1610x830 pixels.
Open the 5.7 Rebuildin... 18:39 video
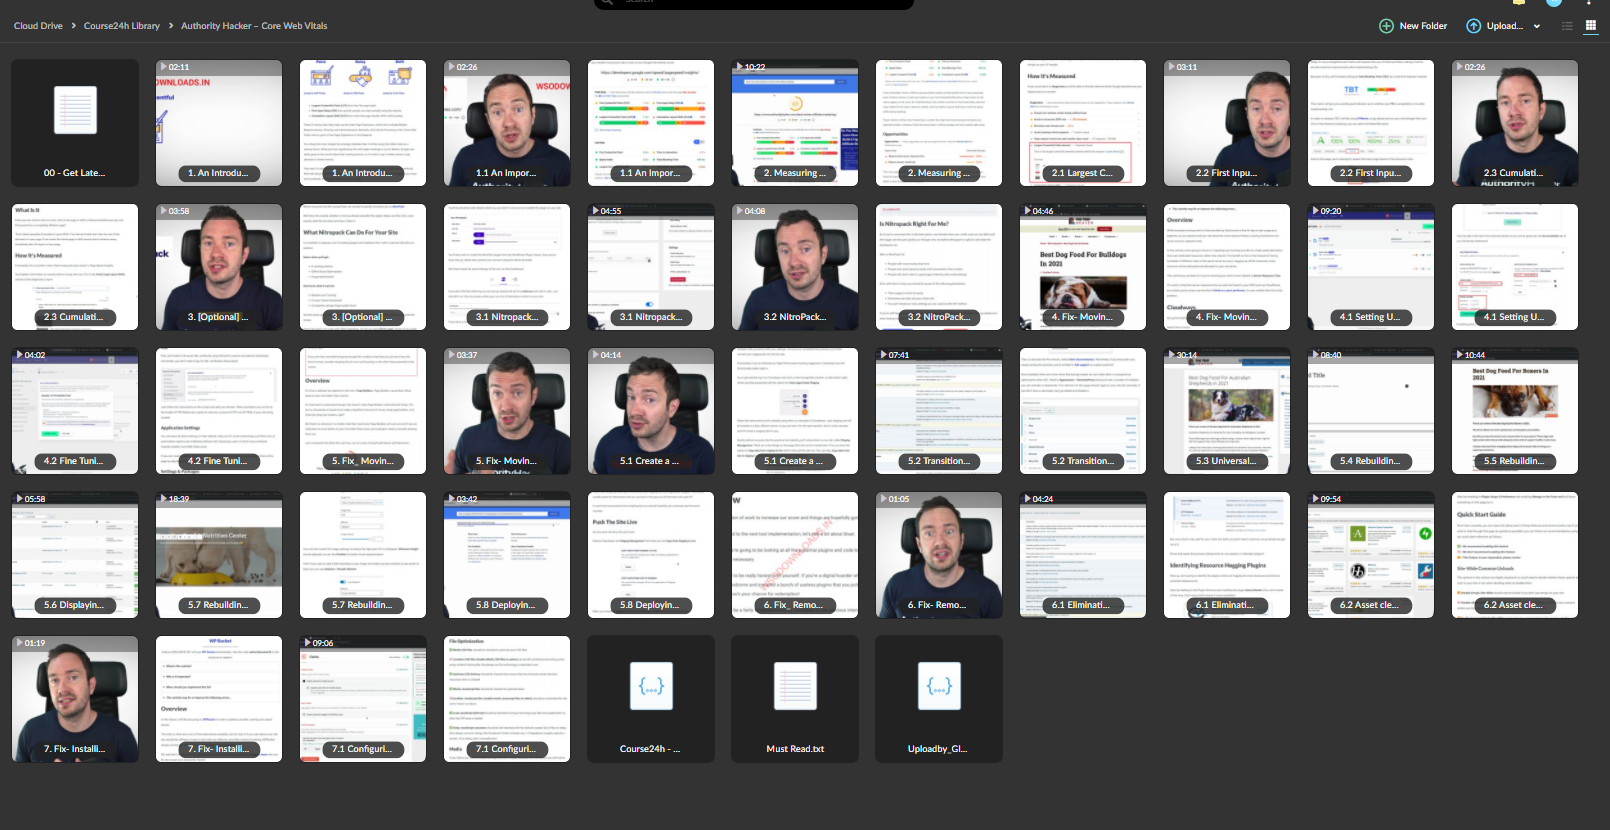pos(219,555)
